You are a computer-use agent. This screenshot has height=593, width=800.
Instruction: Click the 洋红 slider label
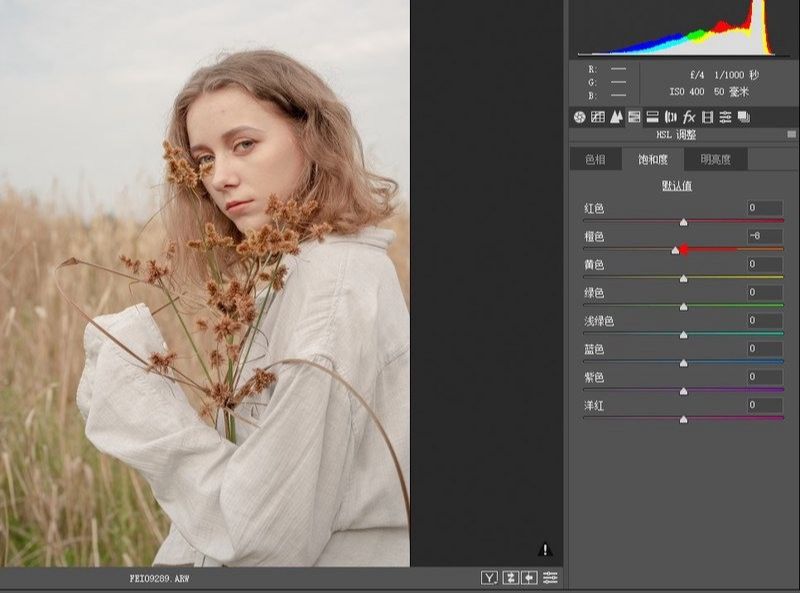point(594,406)
